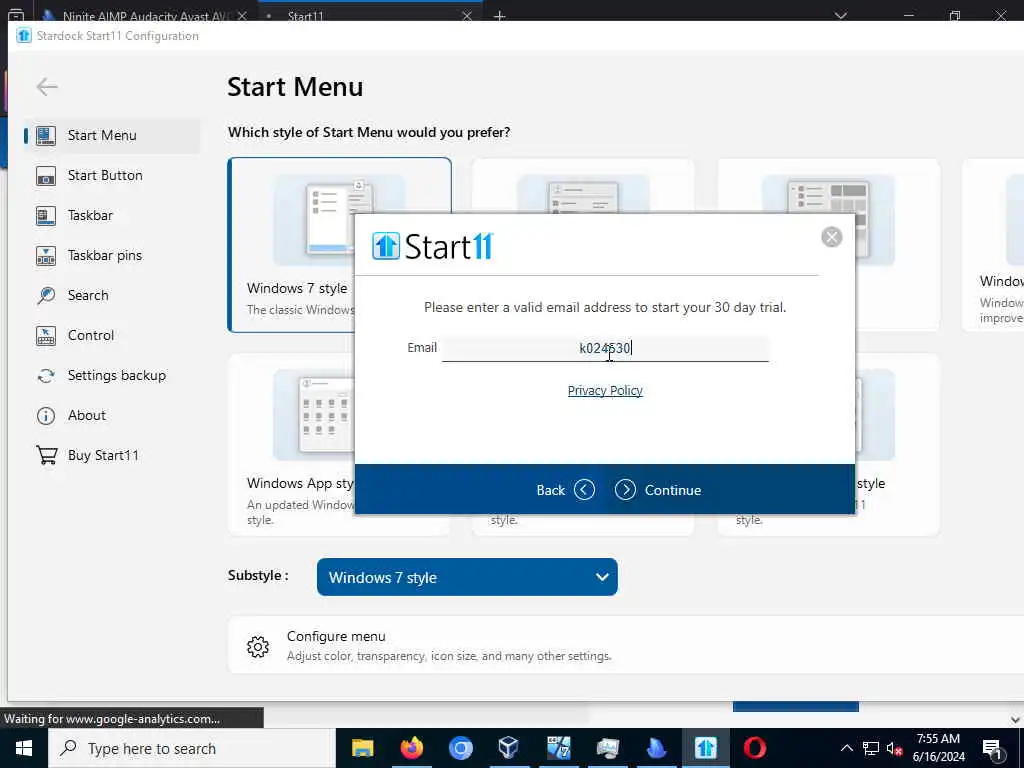Click the Back button in trial dialog
Image resolution: width=1024 pixels, height=768 pixels.
(x=566, y=490)
